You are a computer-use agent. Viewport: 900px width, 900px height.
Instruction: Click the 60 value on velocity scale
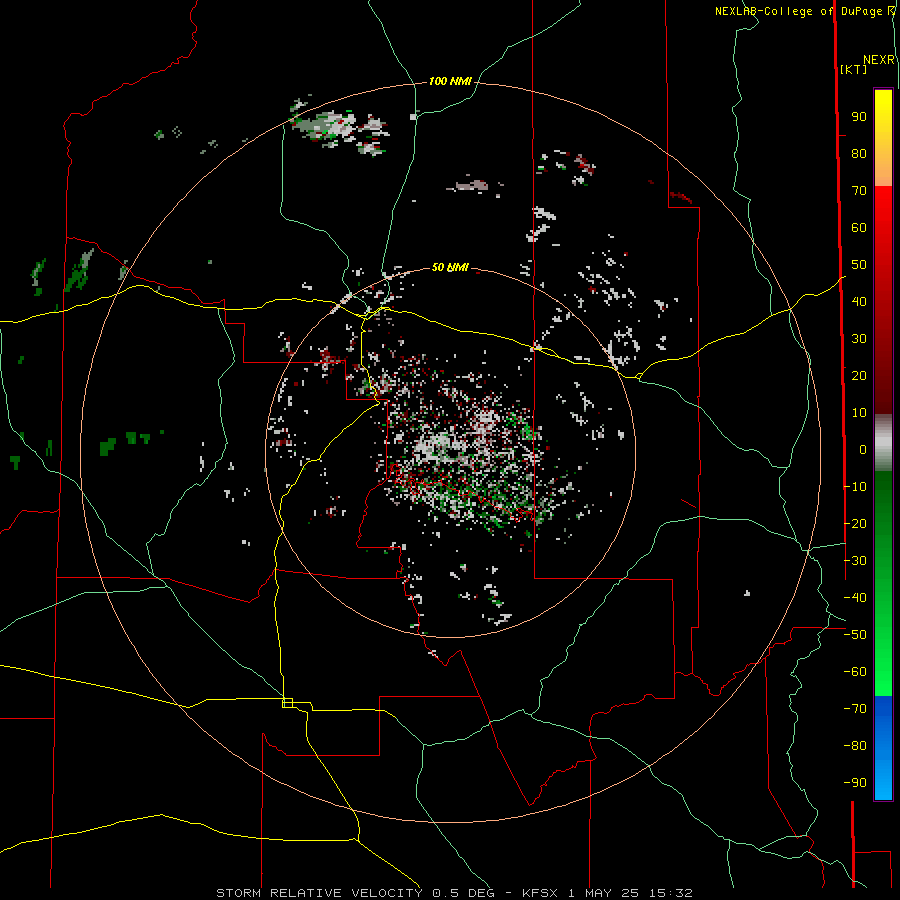(859, 227)
